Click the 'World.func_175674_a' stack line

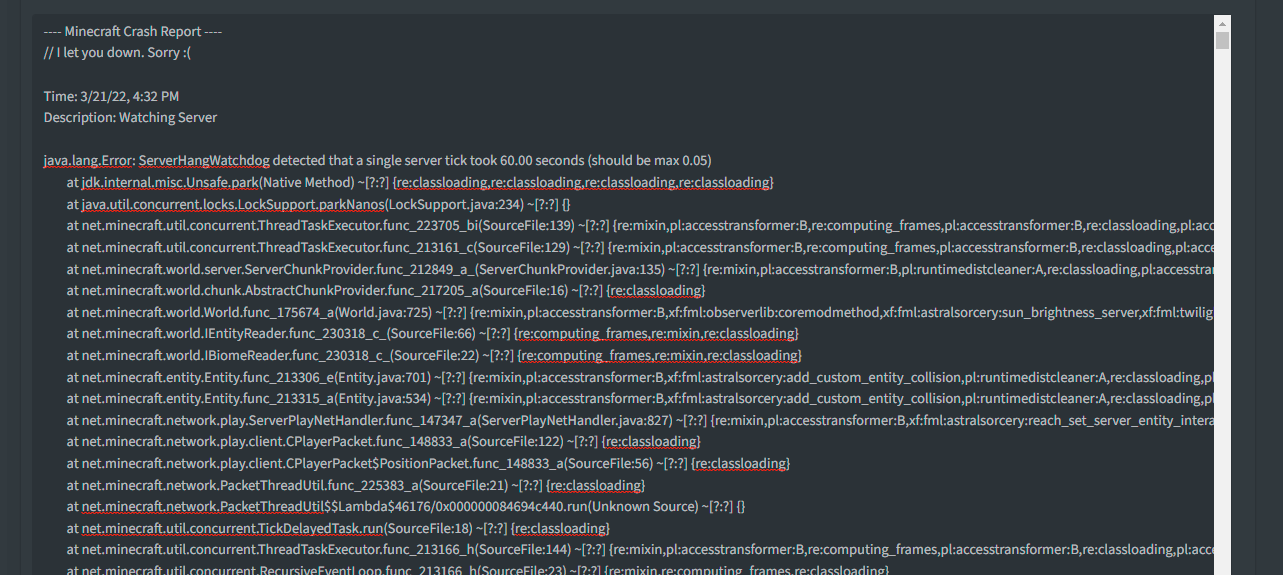[x=641, y=312]
